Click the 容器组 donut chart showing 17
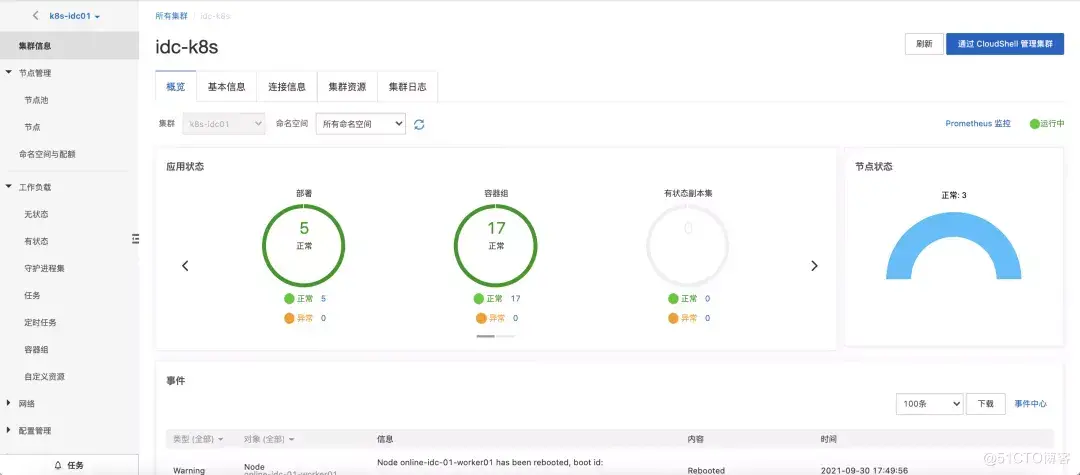This screenshot has width=1080, height=475. (x=496, y=245)
